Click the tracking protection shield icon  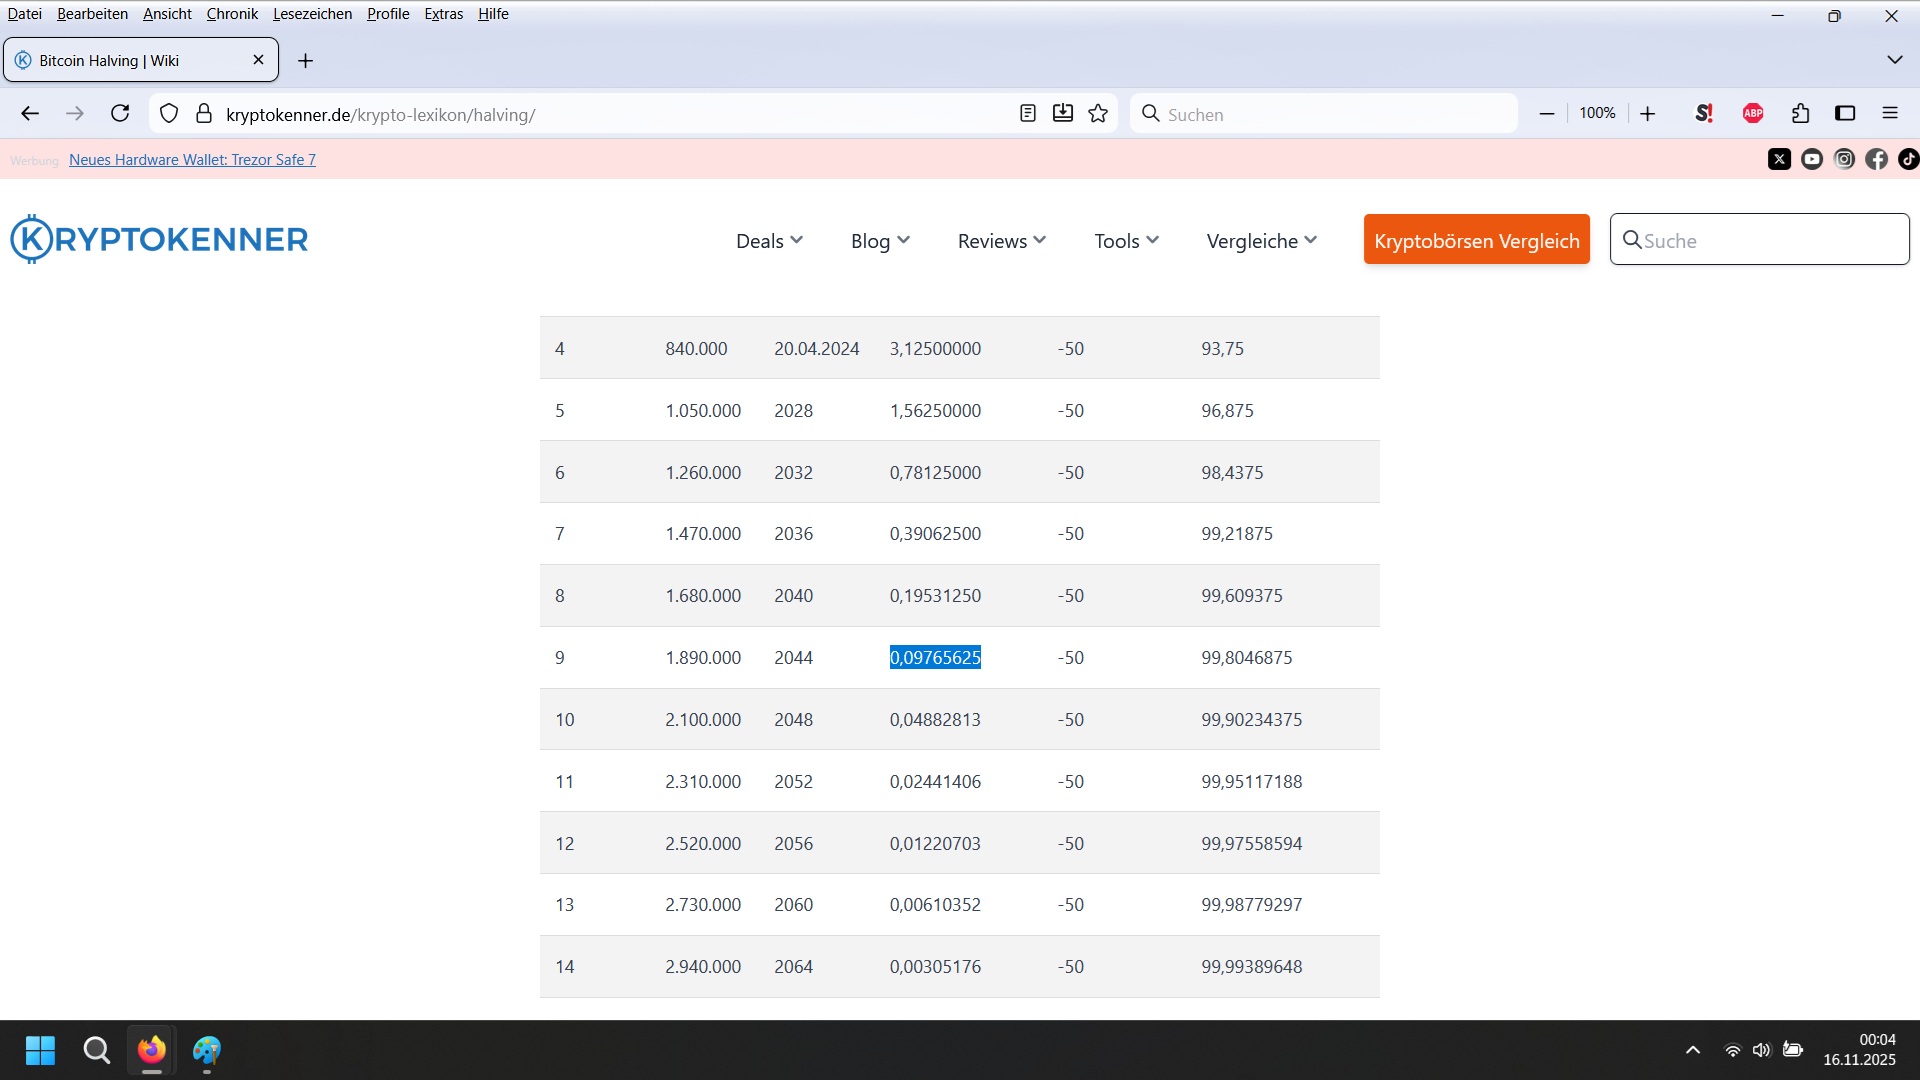coord(169,114)
